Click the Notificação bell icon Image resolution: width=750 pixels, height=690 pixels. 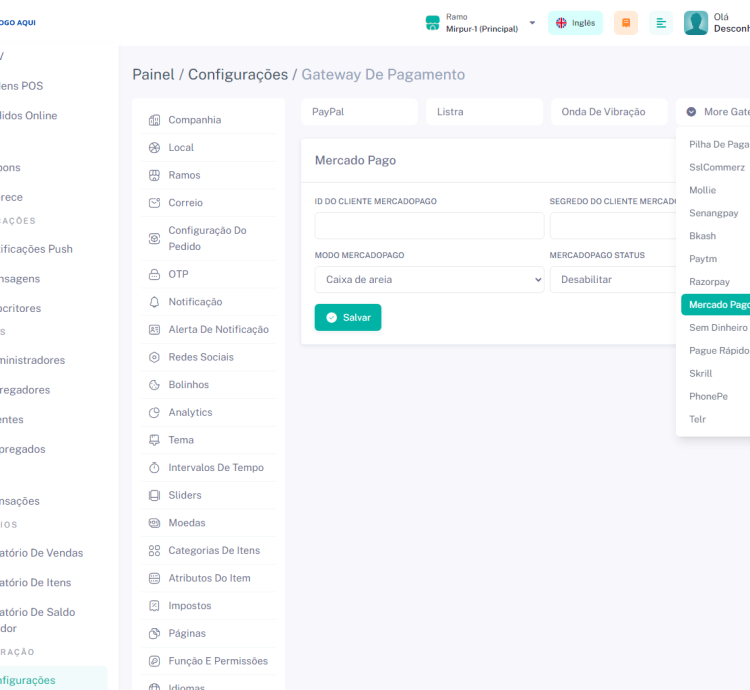pyautogui.click(x=154, y=302)
